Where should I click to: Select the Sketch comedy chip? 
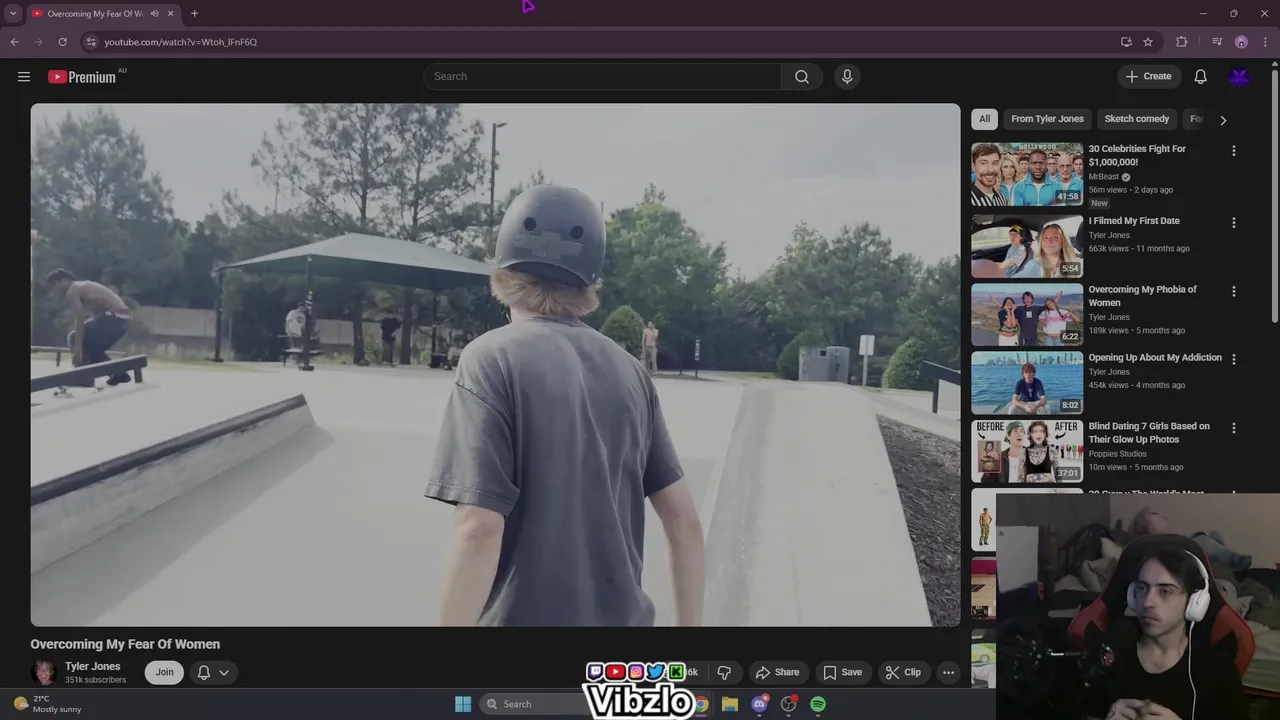click(1136, 119)
